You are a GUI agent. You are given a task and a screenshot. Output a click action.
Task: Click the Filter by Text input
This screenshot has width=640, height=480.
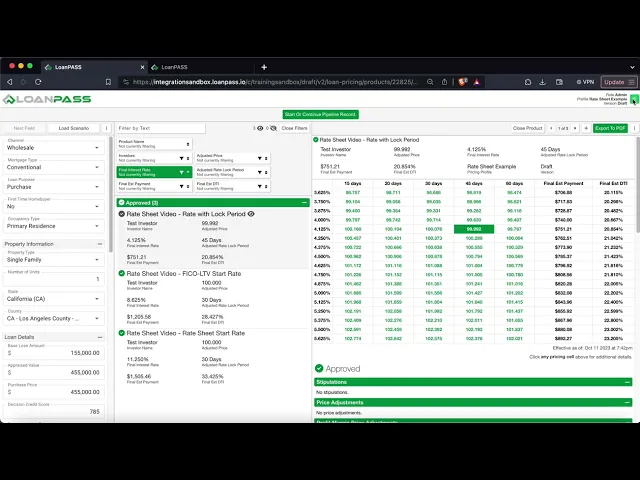(x=160, y=128)
